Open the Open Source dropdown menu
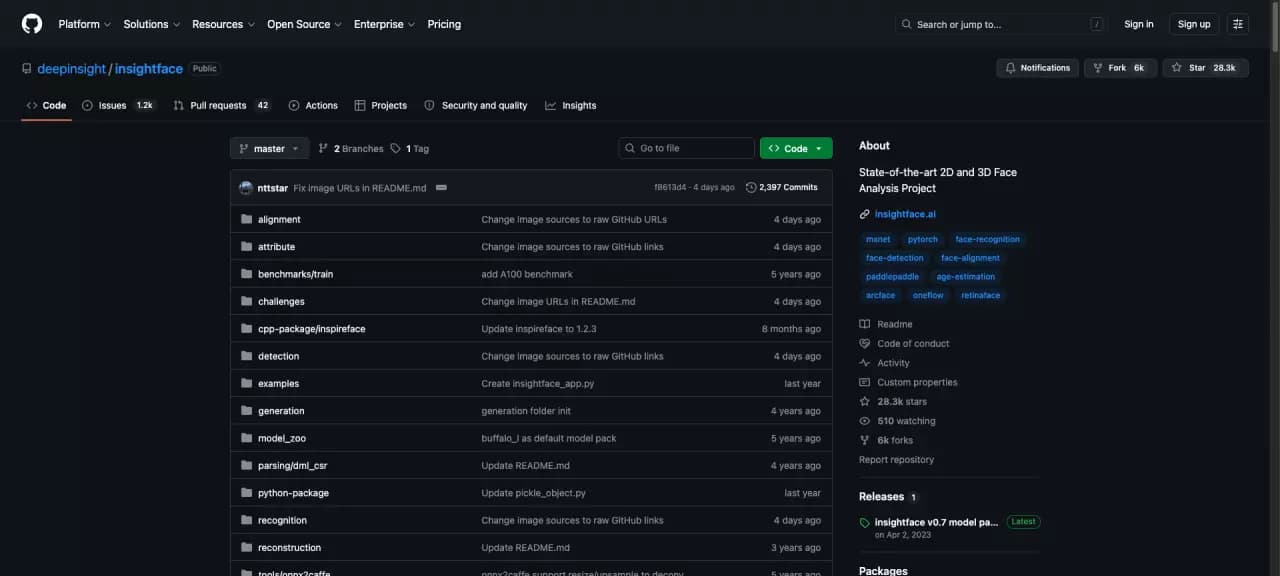Viewport: 1280px width, 576px height. click(304, 24)
